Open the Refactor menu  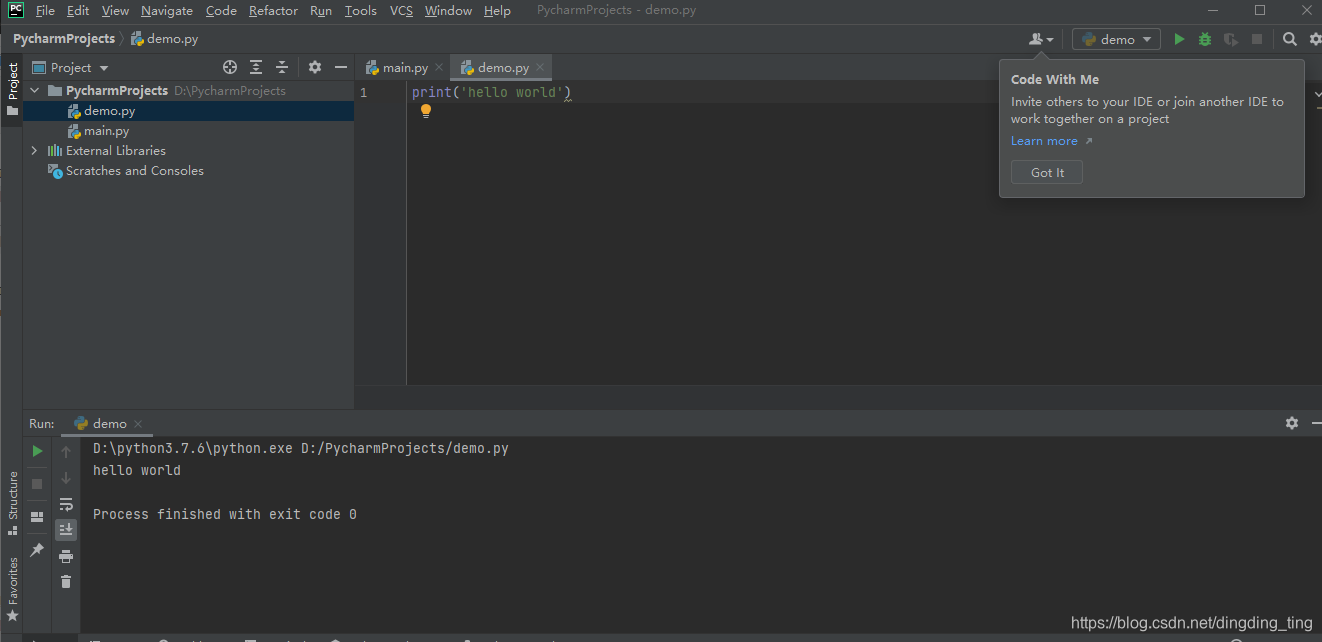(x=273, y=10)
